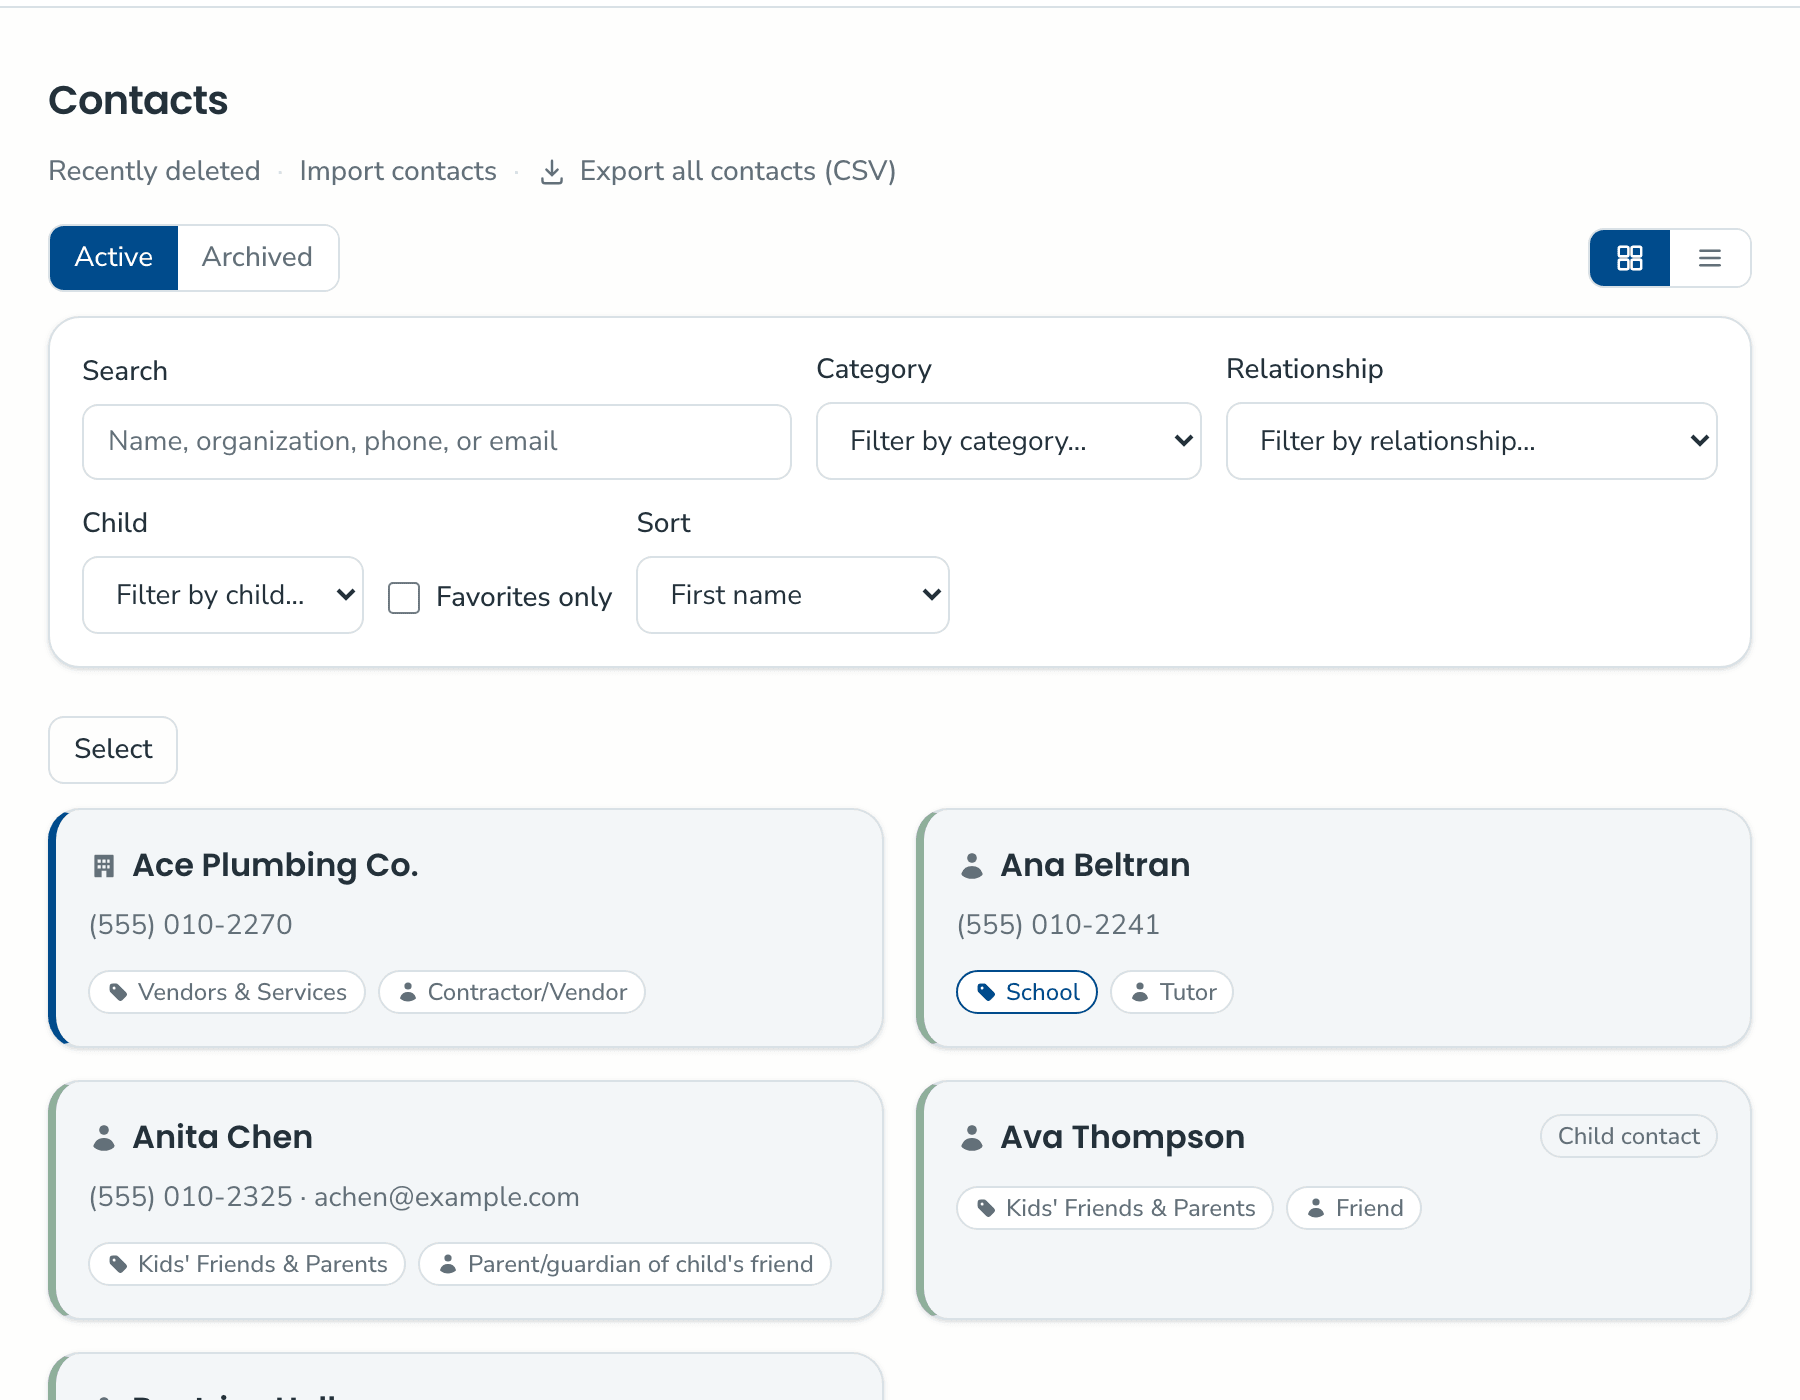This screenshot has width=1800, height=1400.
Task: Click the Vendors & Services chip
Action: [x=227, y=992]
